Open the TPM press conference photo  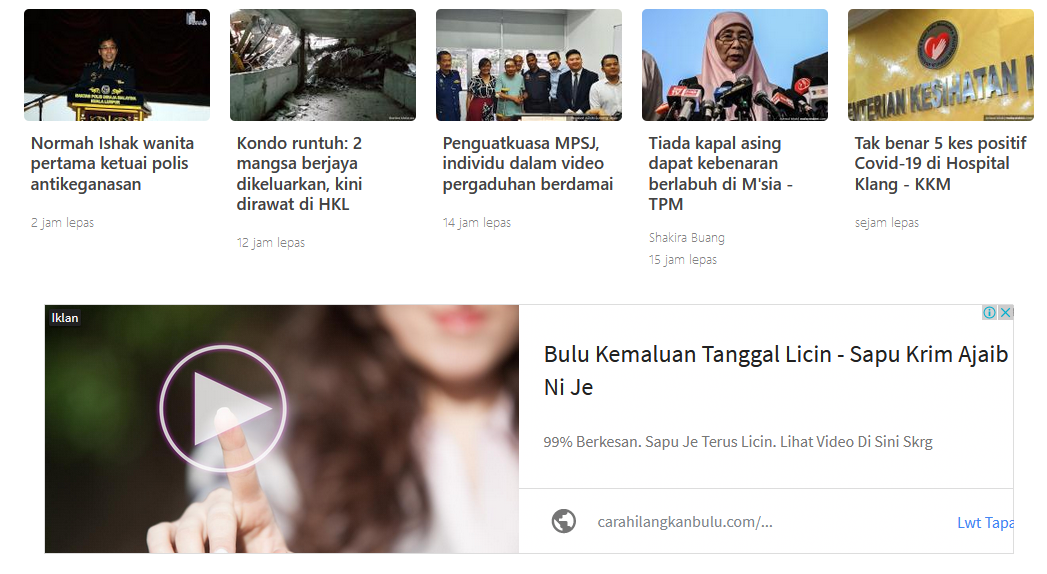click(735, 65)
